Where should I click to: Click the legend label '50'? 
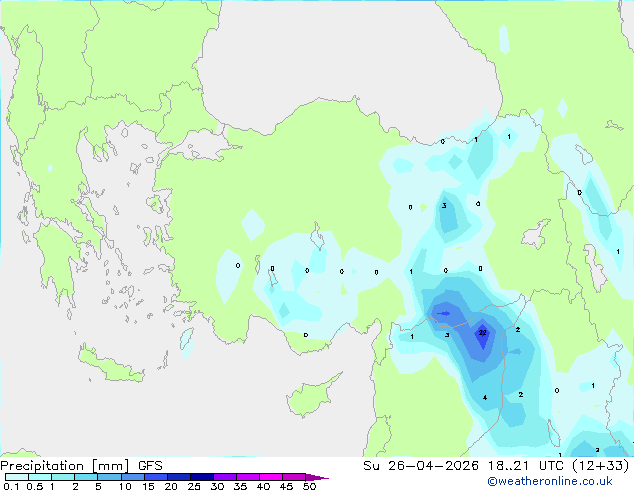pyautogui.click(x=309, y=486)
